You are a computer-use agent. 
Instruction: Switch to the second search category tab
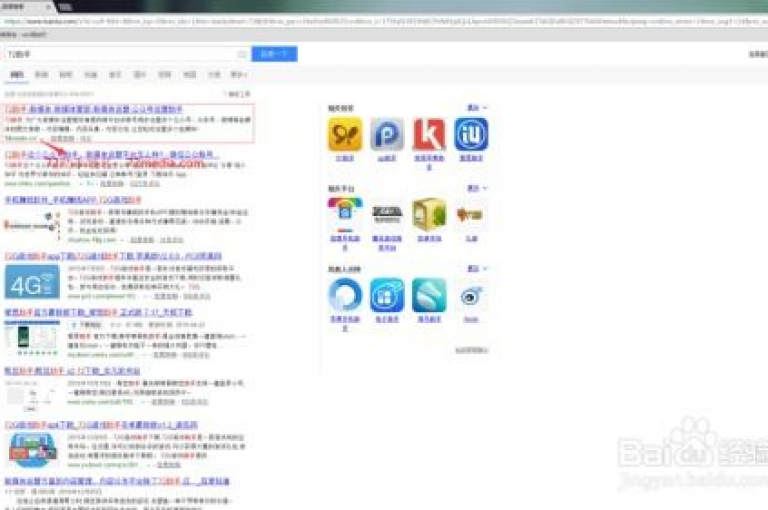tap(41, 74)
